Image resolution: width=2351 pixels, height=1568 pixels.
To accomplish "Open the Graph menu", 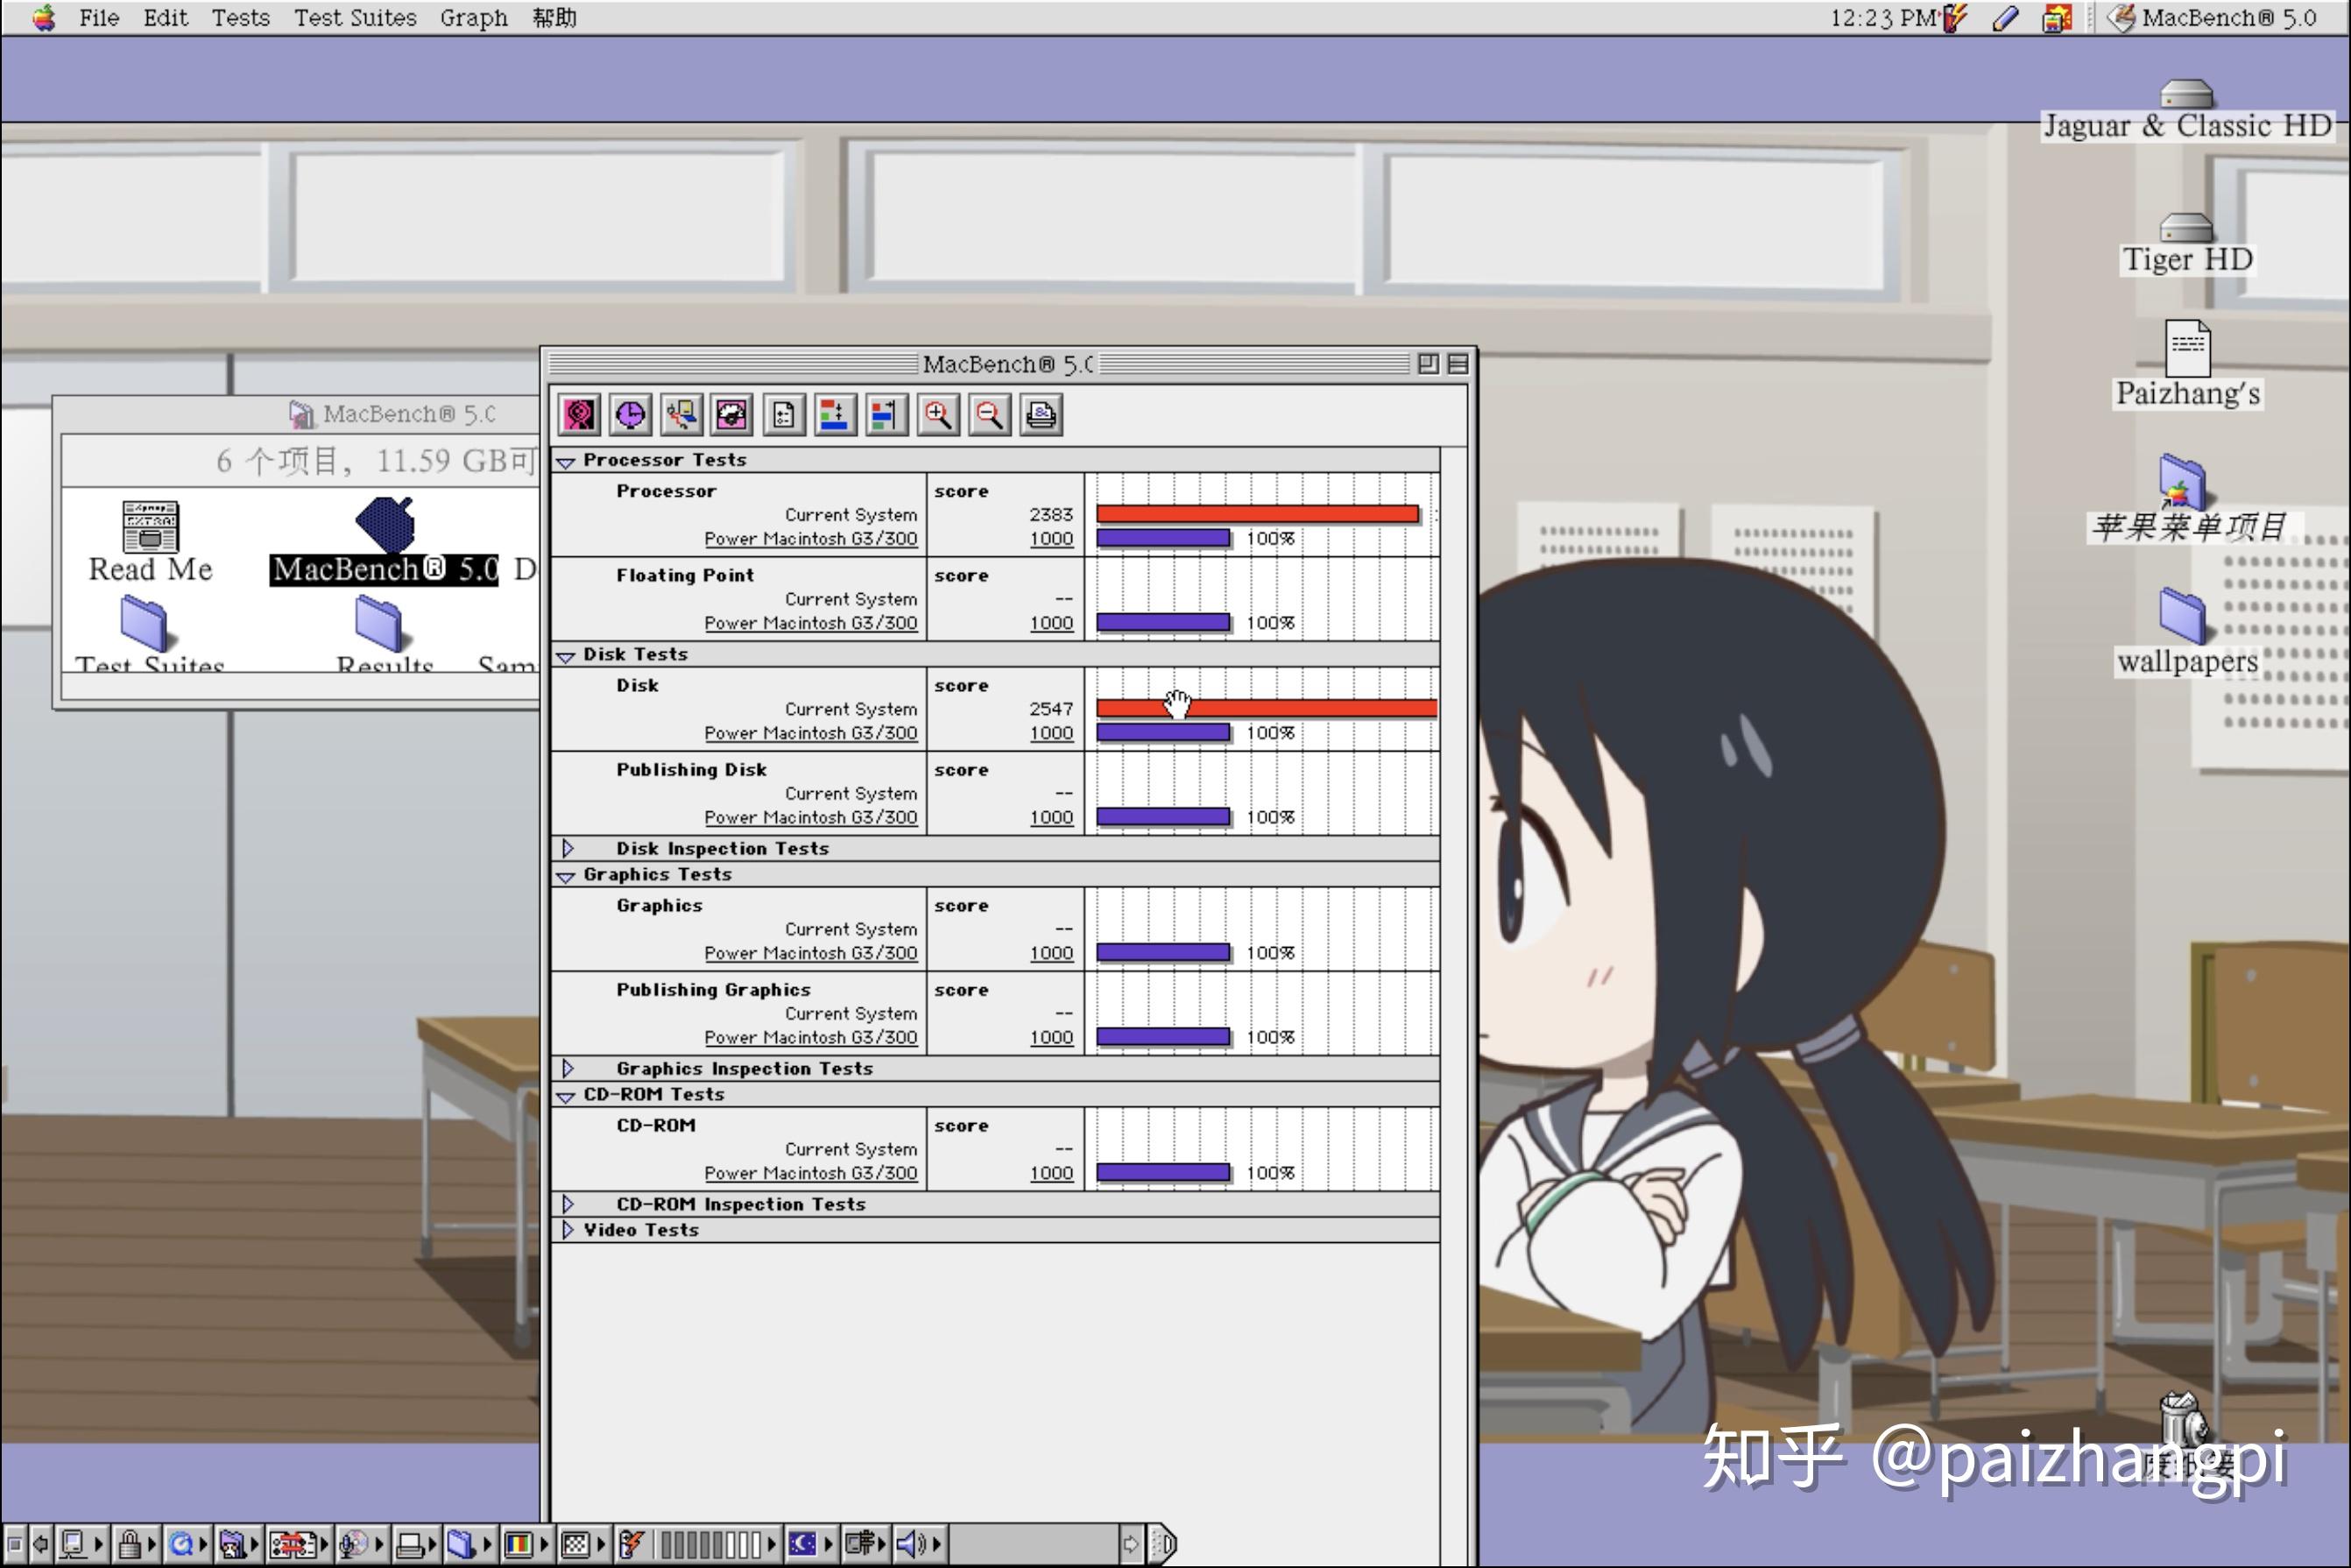I will click(x=473, y=18).
